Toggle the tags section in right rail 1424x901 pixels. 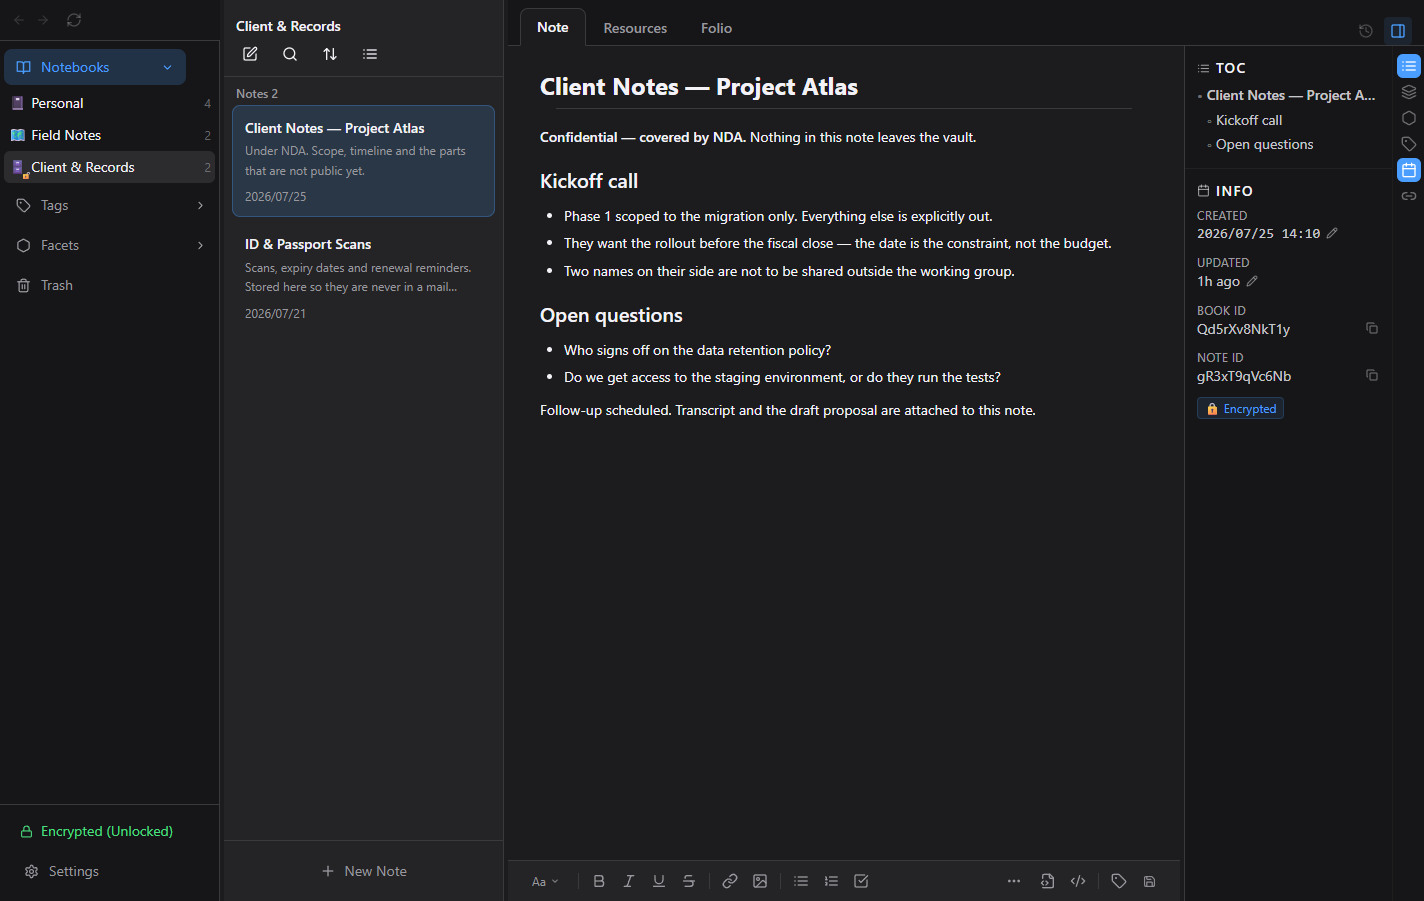point(1409,144)
